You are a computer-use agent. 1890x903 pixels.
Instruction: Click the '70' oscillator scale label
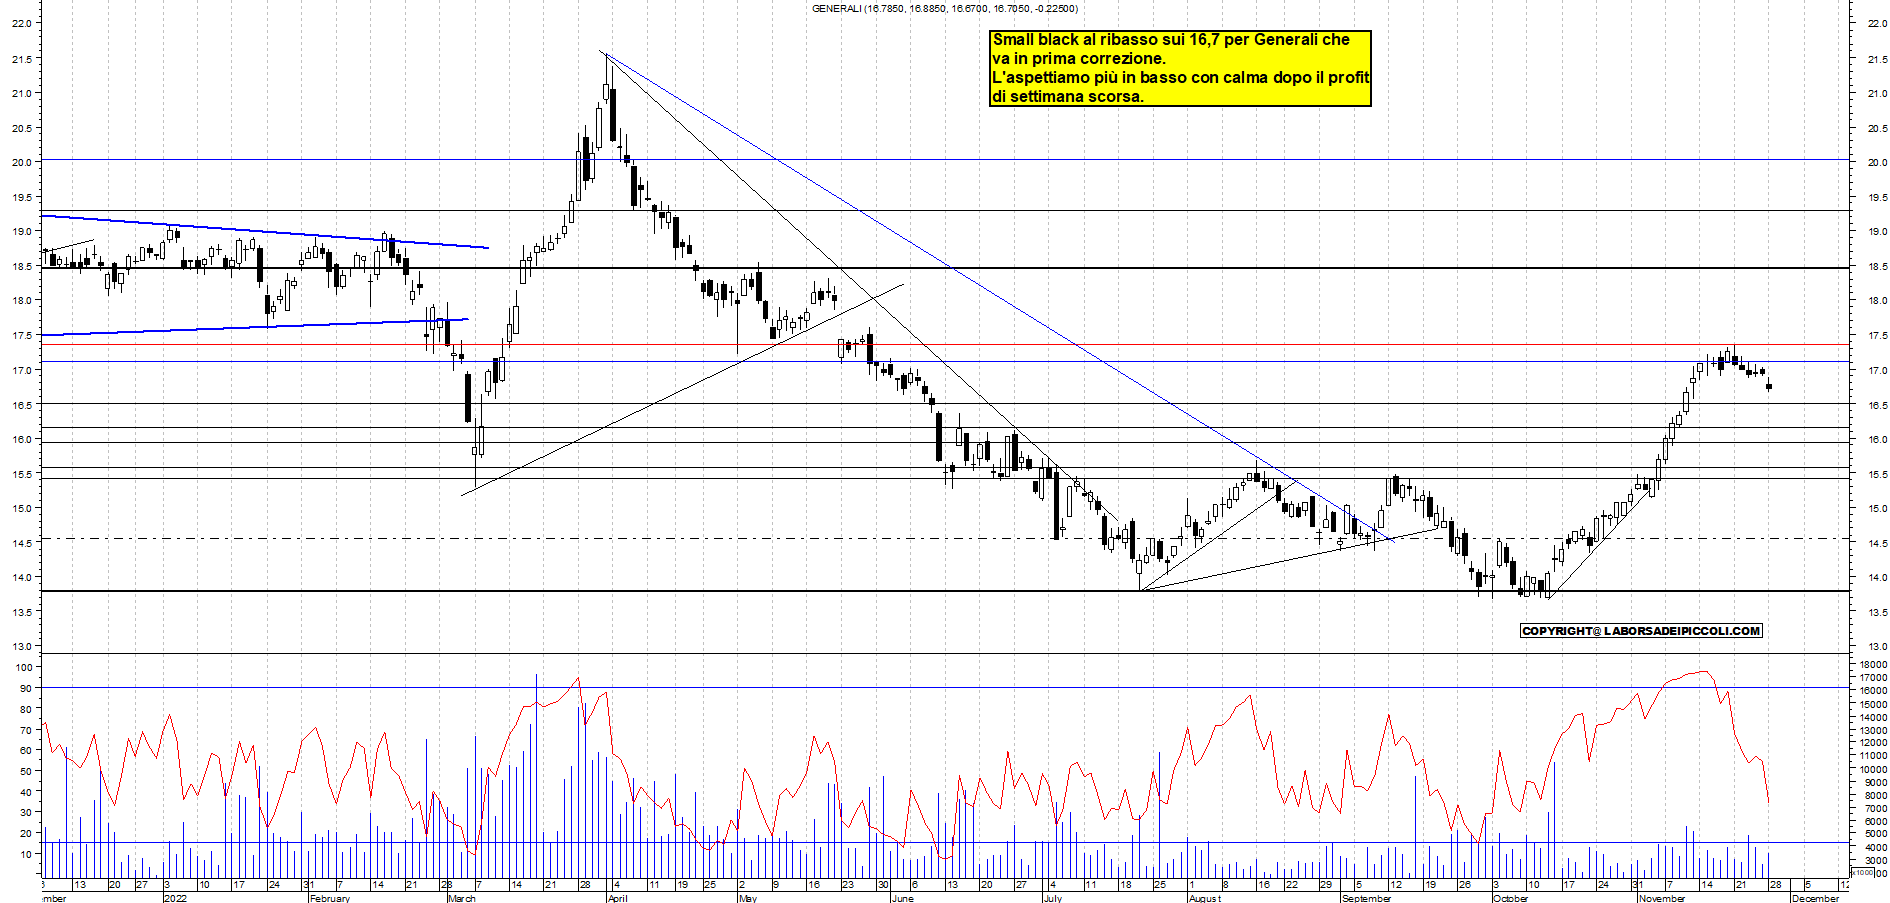click(x=26, y=730)
